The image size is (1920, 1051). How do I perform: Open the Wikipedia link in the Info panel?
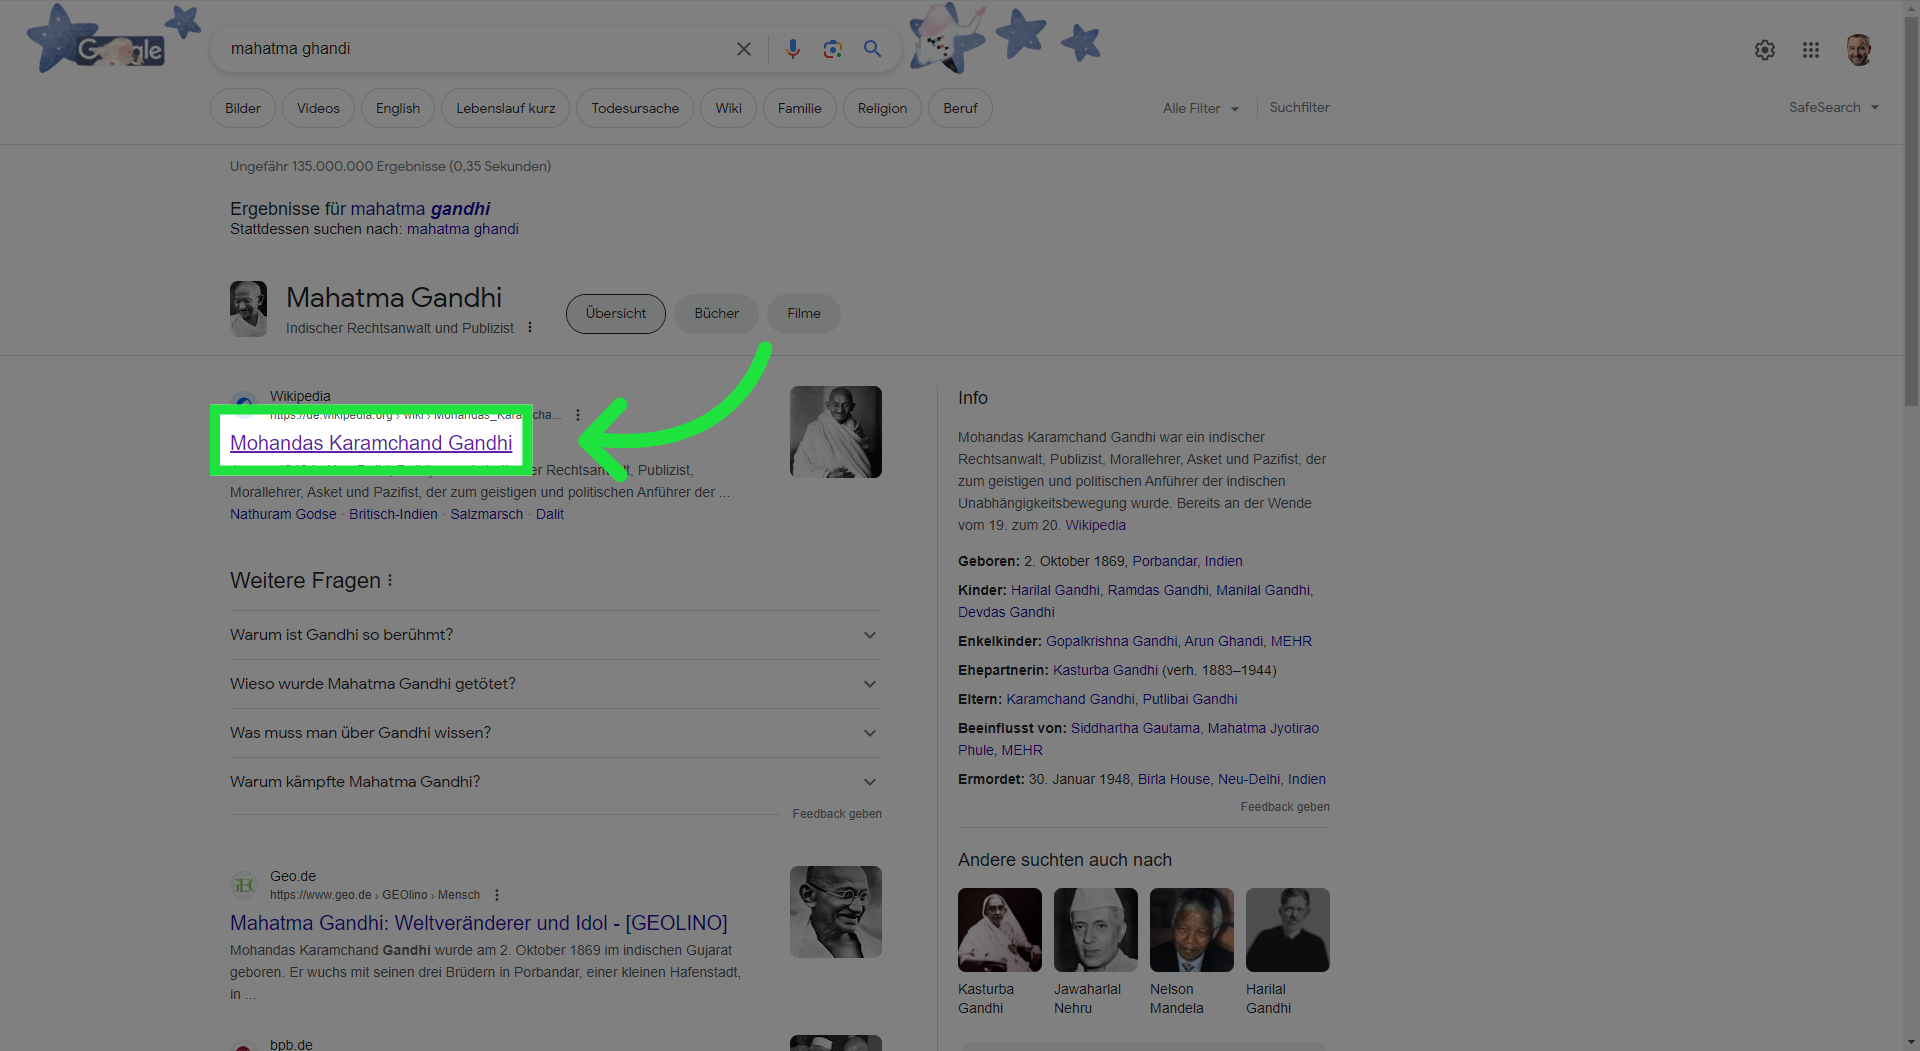click(x=1095, y=525)
